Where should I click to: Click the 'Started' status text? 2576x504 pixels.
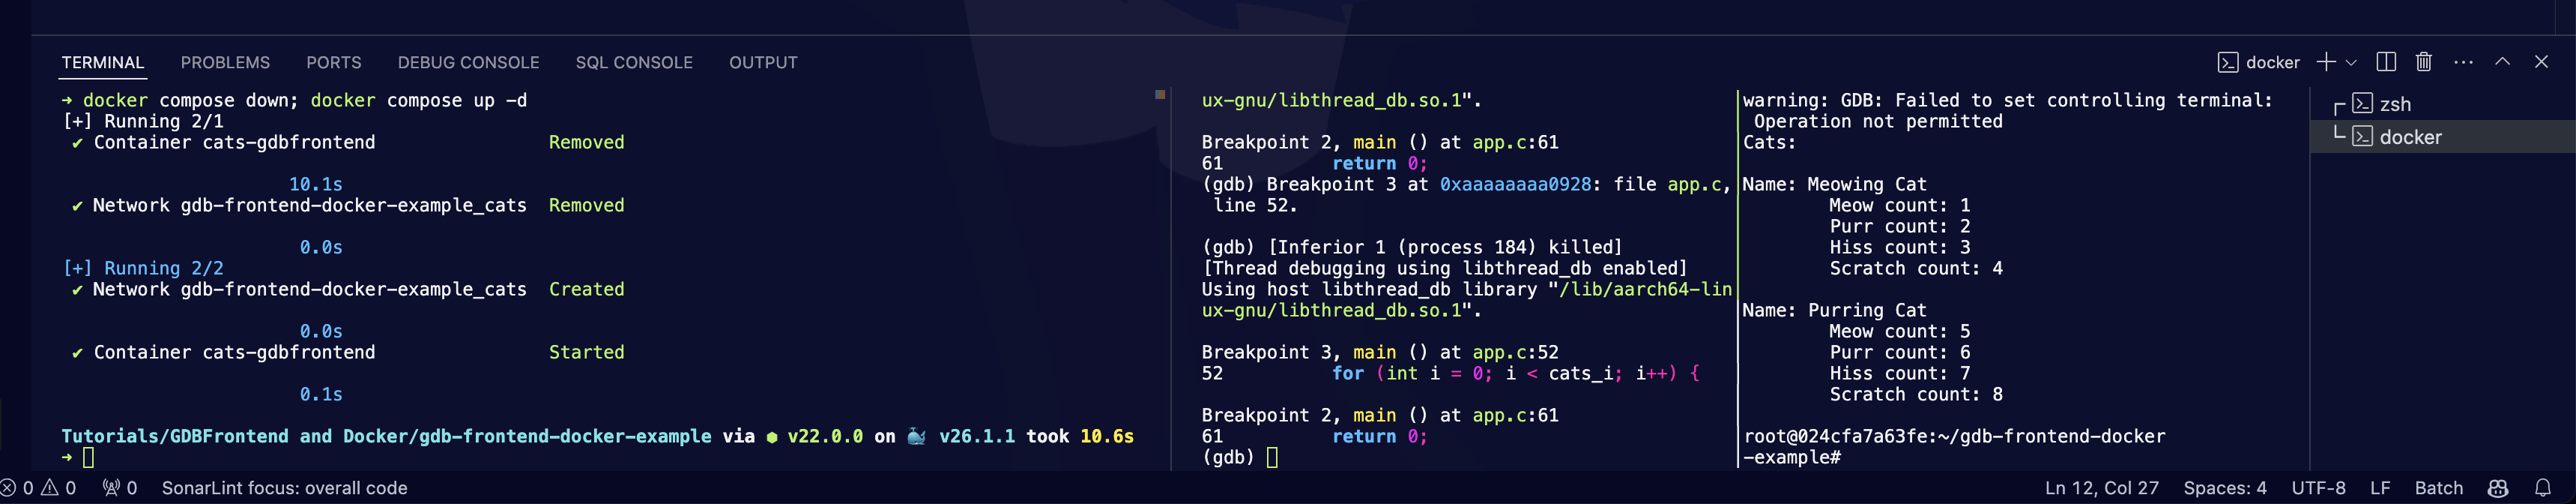(586, 352)
